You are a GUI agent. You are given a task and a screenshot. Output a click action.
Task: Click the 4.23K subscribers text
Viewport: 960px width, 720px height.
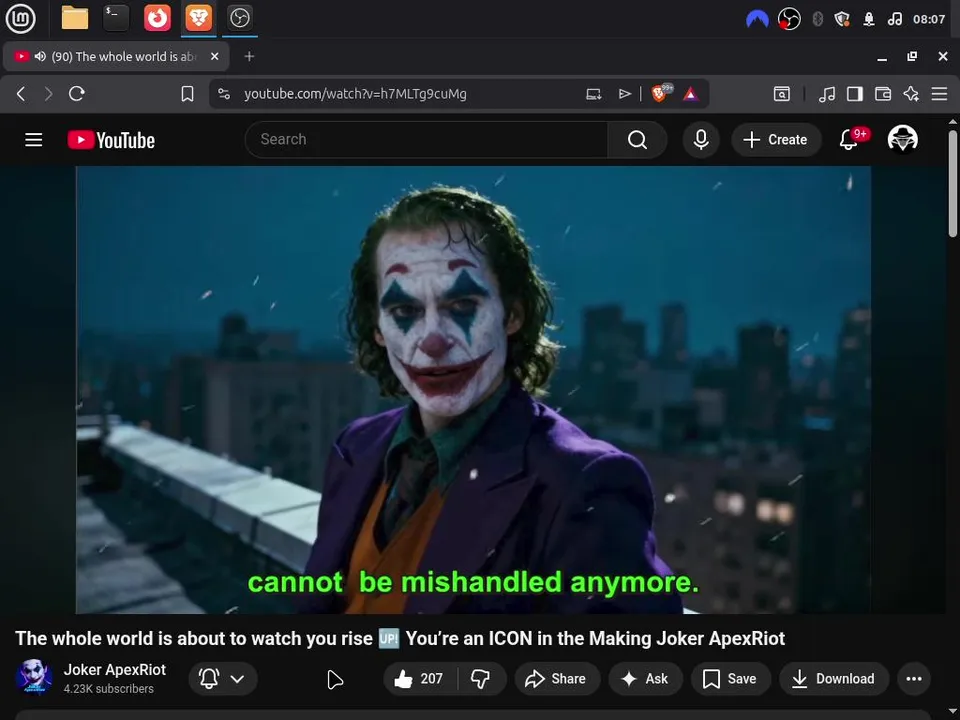pos(108,689)
